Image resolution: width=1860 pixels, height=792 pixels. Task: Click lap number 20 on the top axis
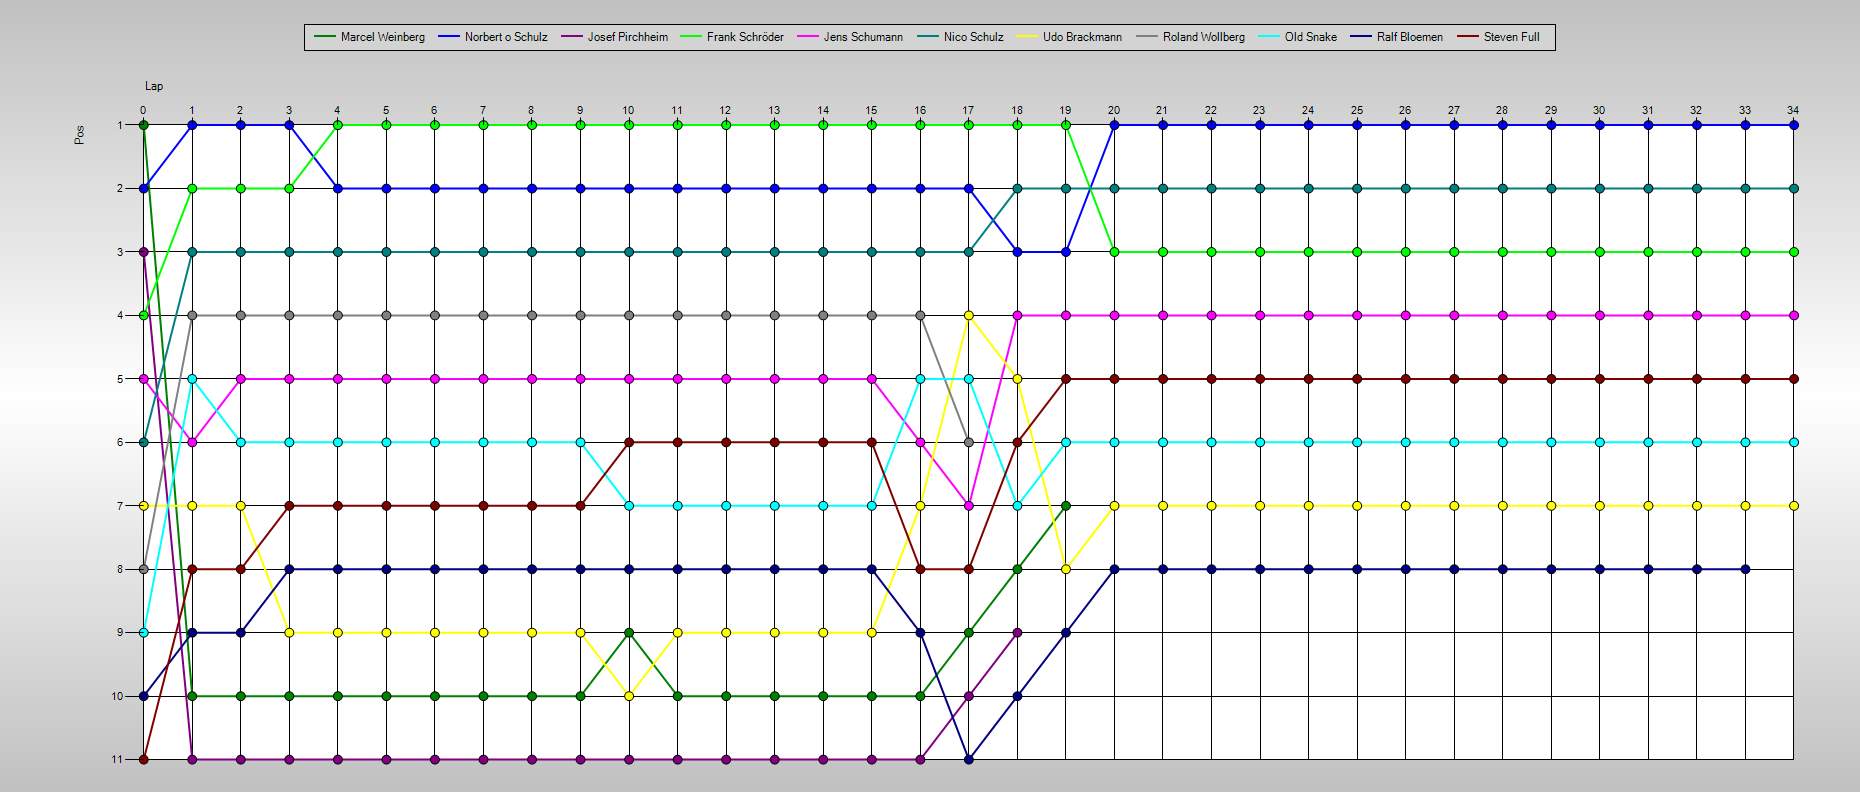[x=1114, y=110]
